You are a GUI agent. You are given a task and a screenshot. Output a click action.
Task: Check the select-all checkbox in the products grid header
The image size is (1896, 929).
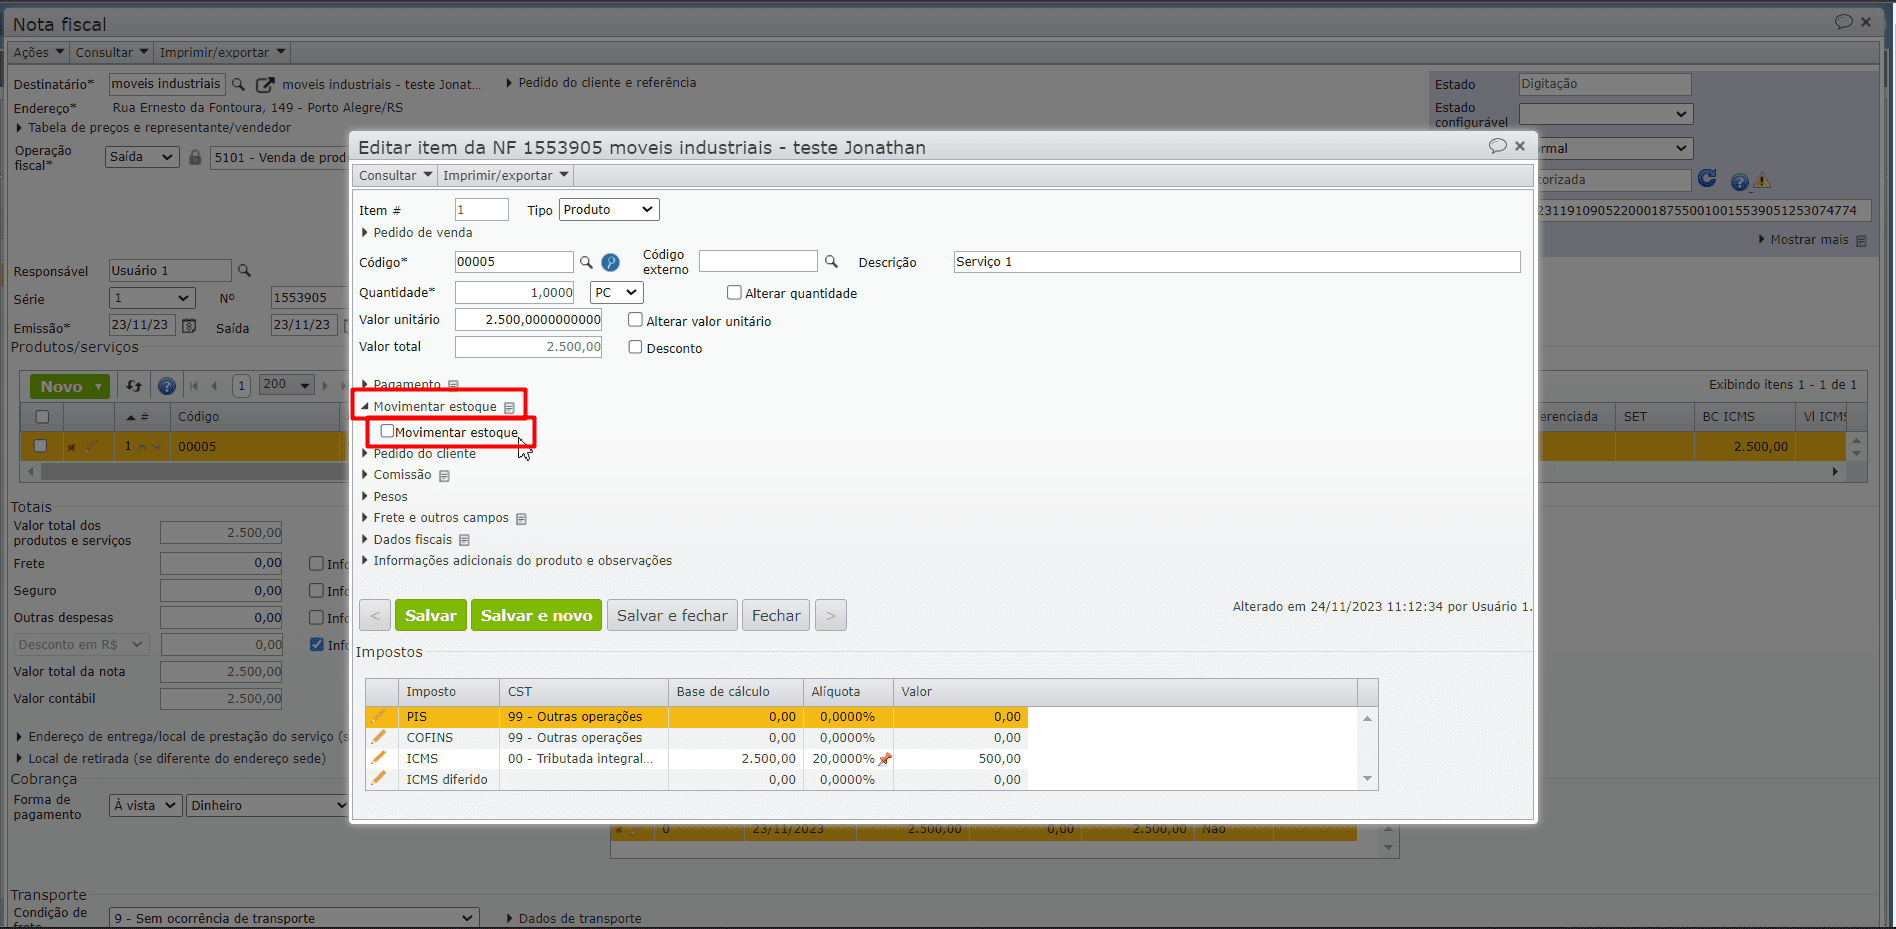click(42, 417)
